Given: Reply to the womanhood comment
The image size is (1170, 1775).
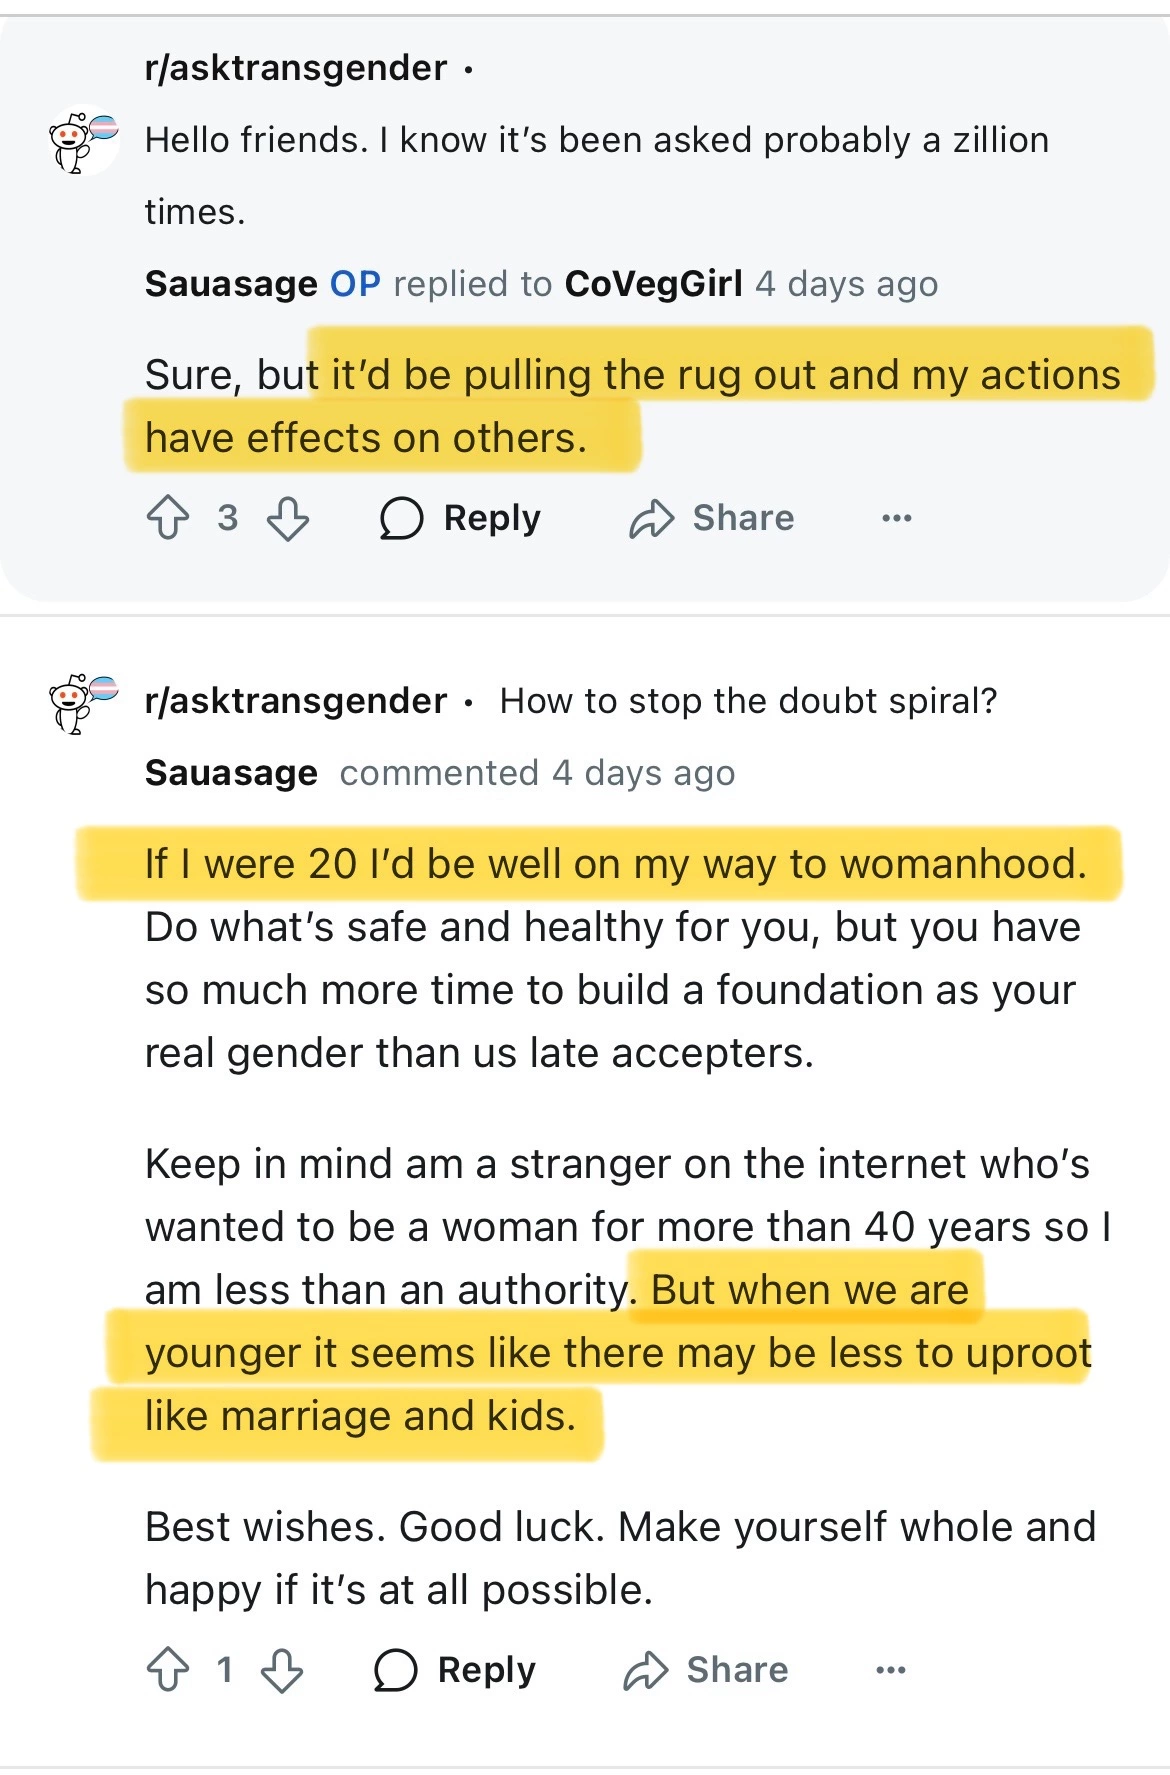Looking at the screenshot, I should click(455, 1669).
